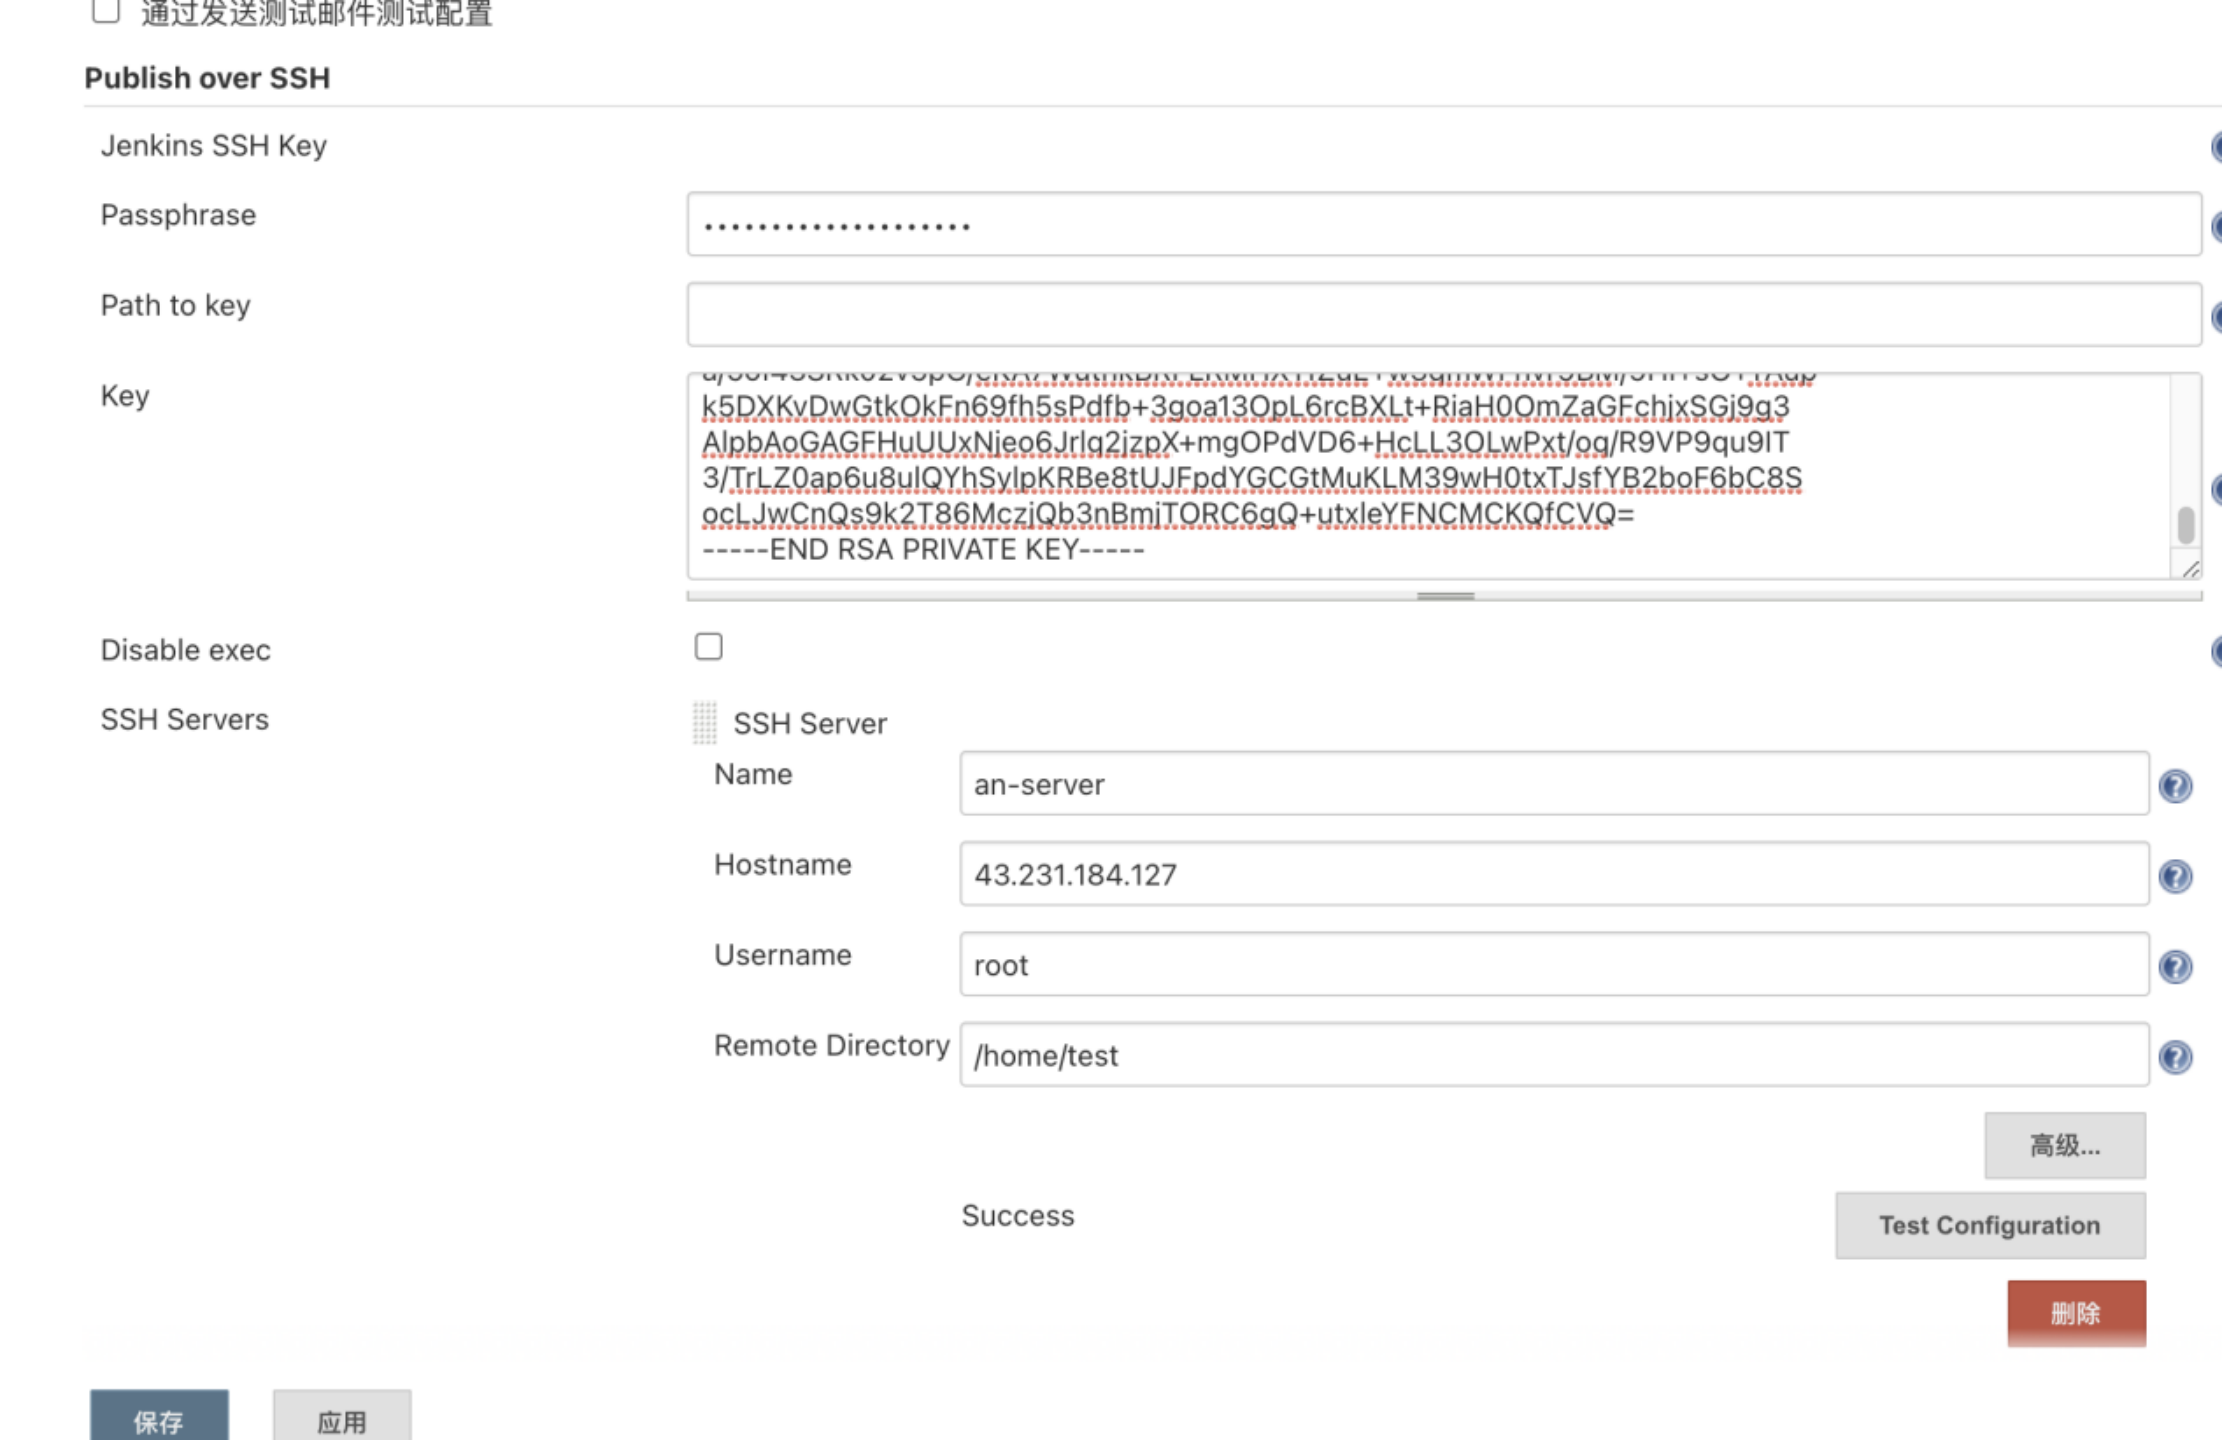
Task: Click SSH Server drag handle icon
Action: (x=705, y=722)
